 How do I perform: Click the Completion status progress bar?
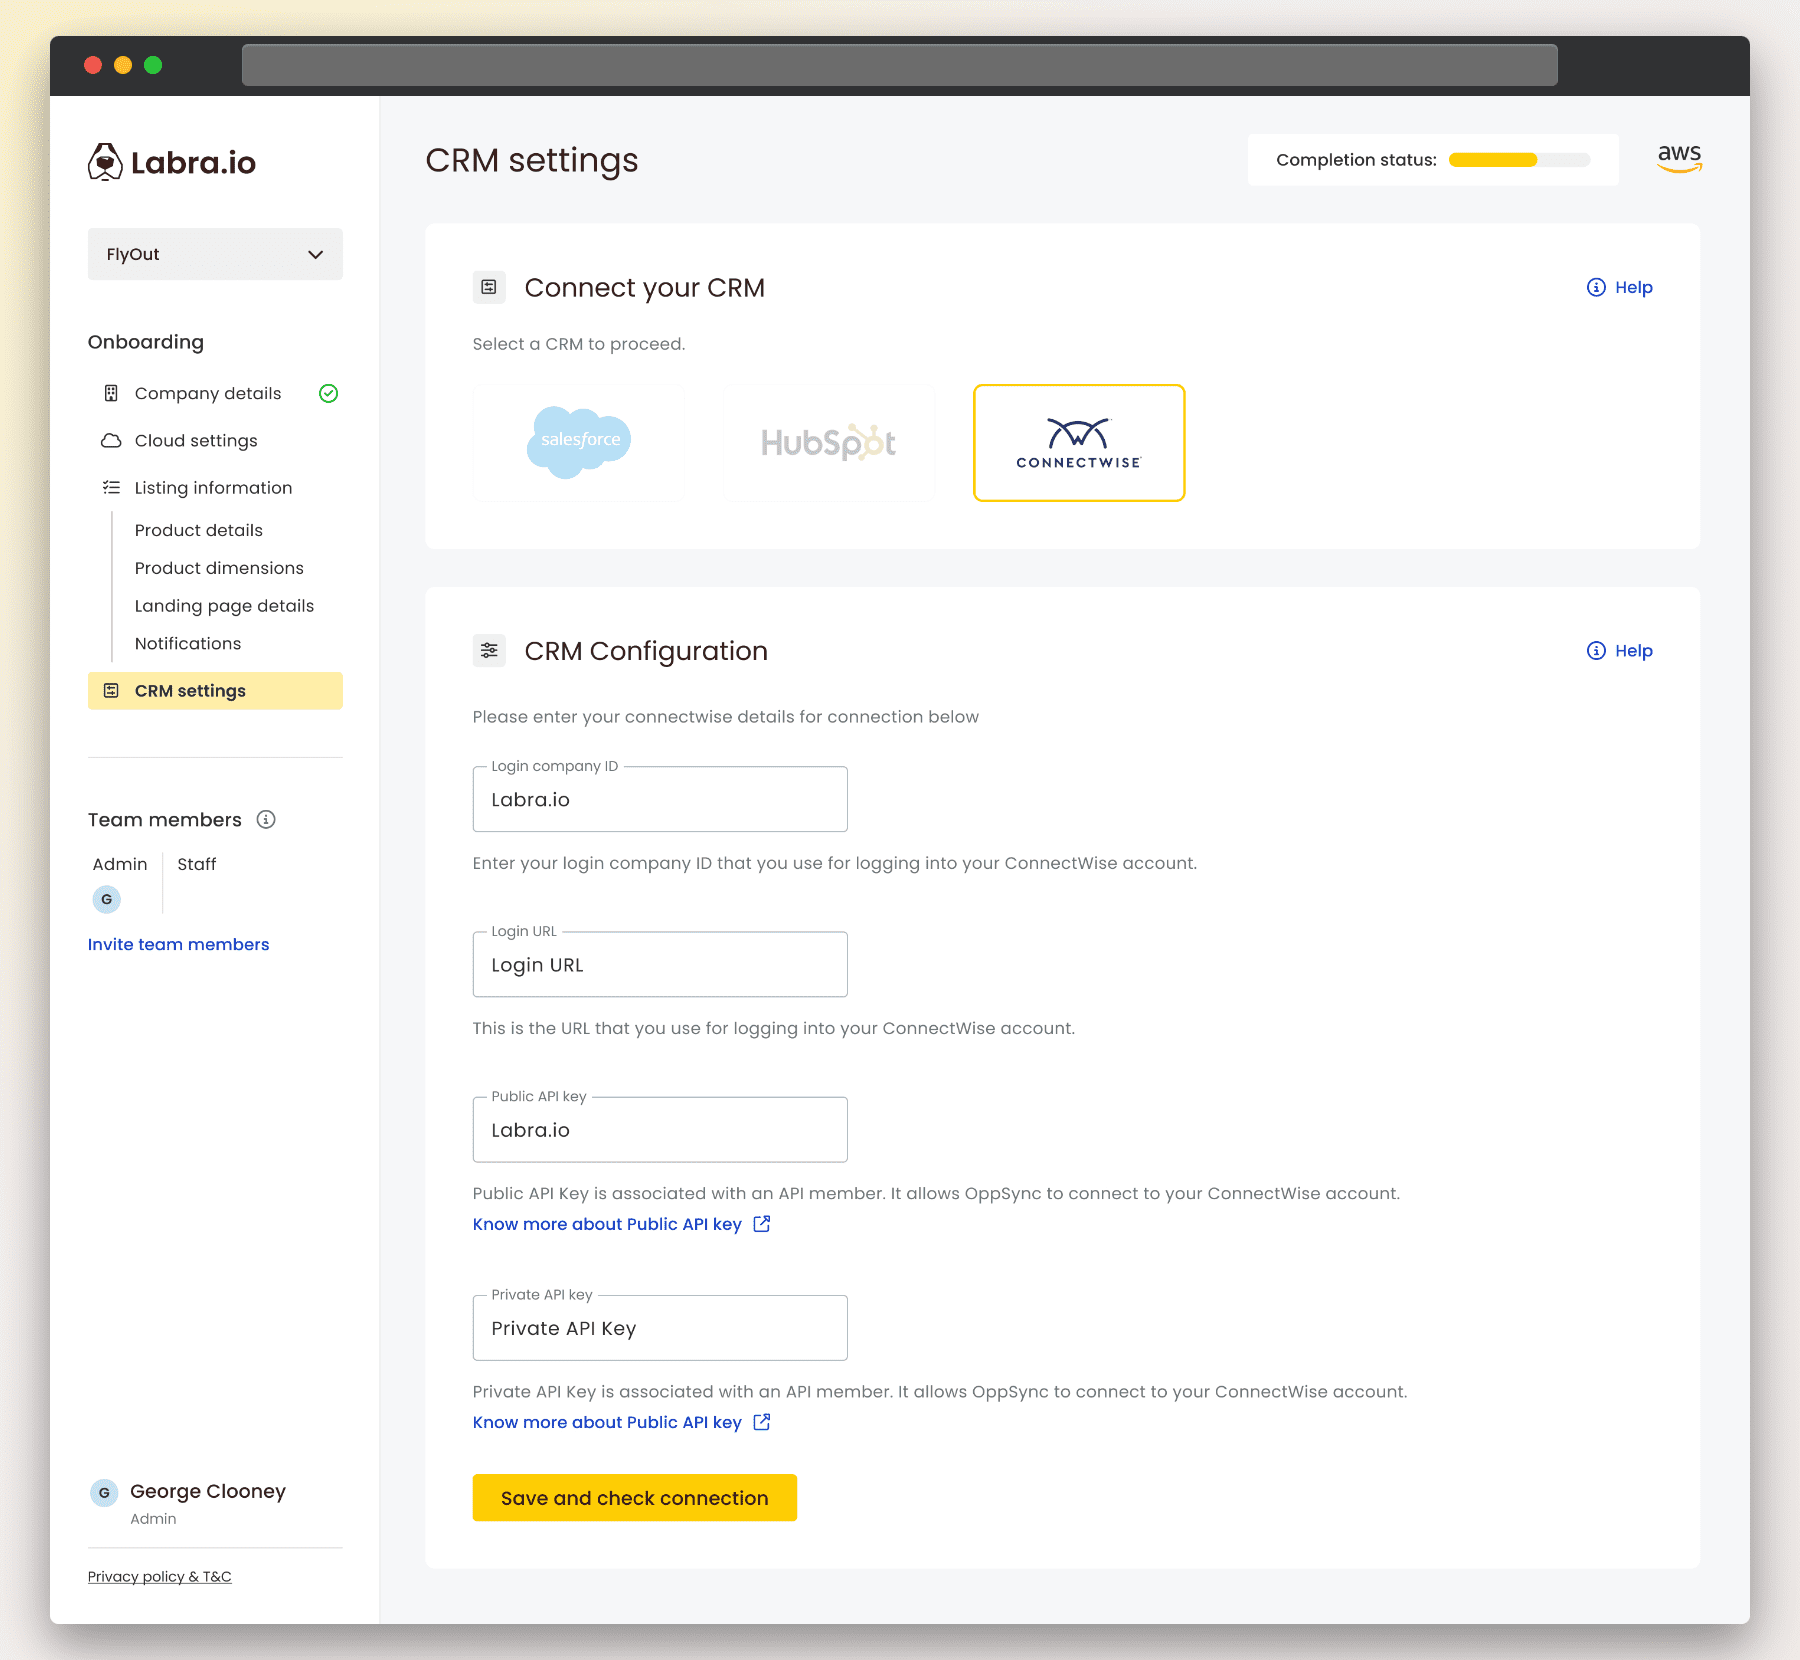pyautogui.click(x=1519, y=160)
